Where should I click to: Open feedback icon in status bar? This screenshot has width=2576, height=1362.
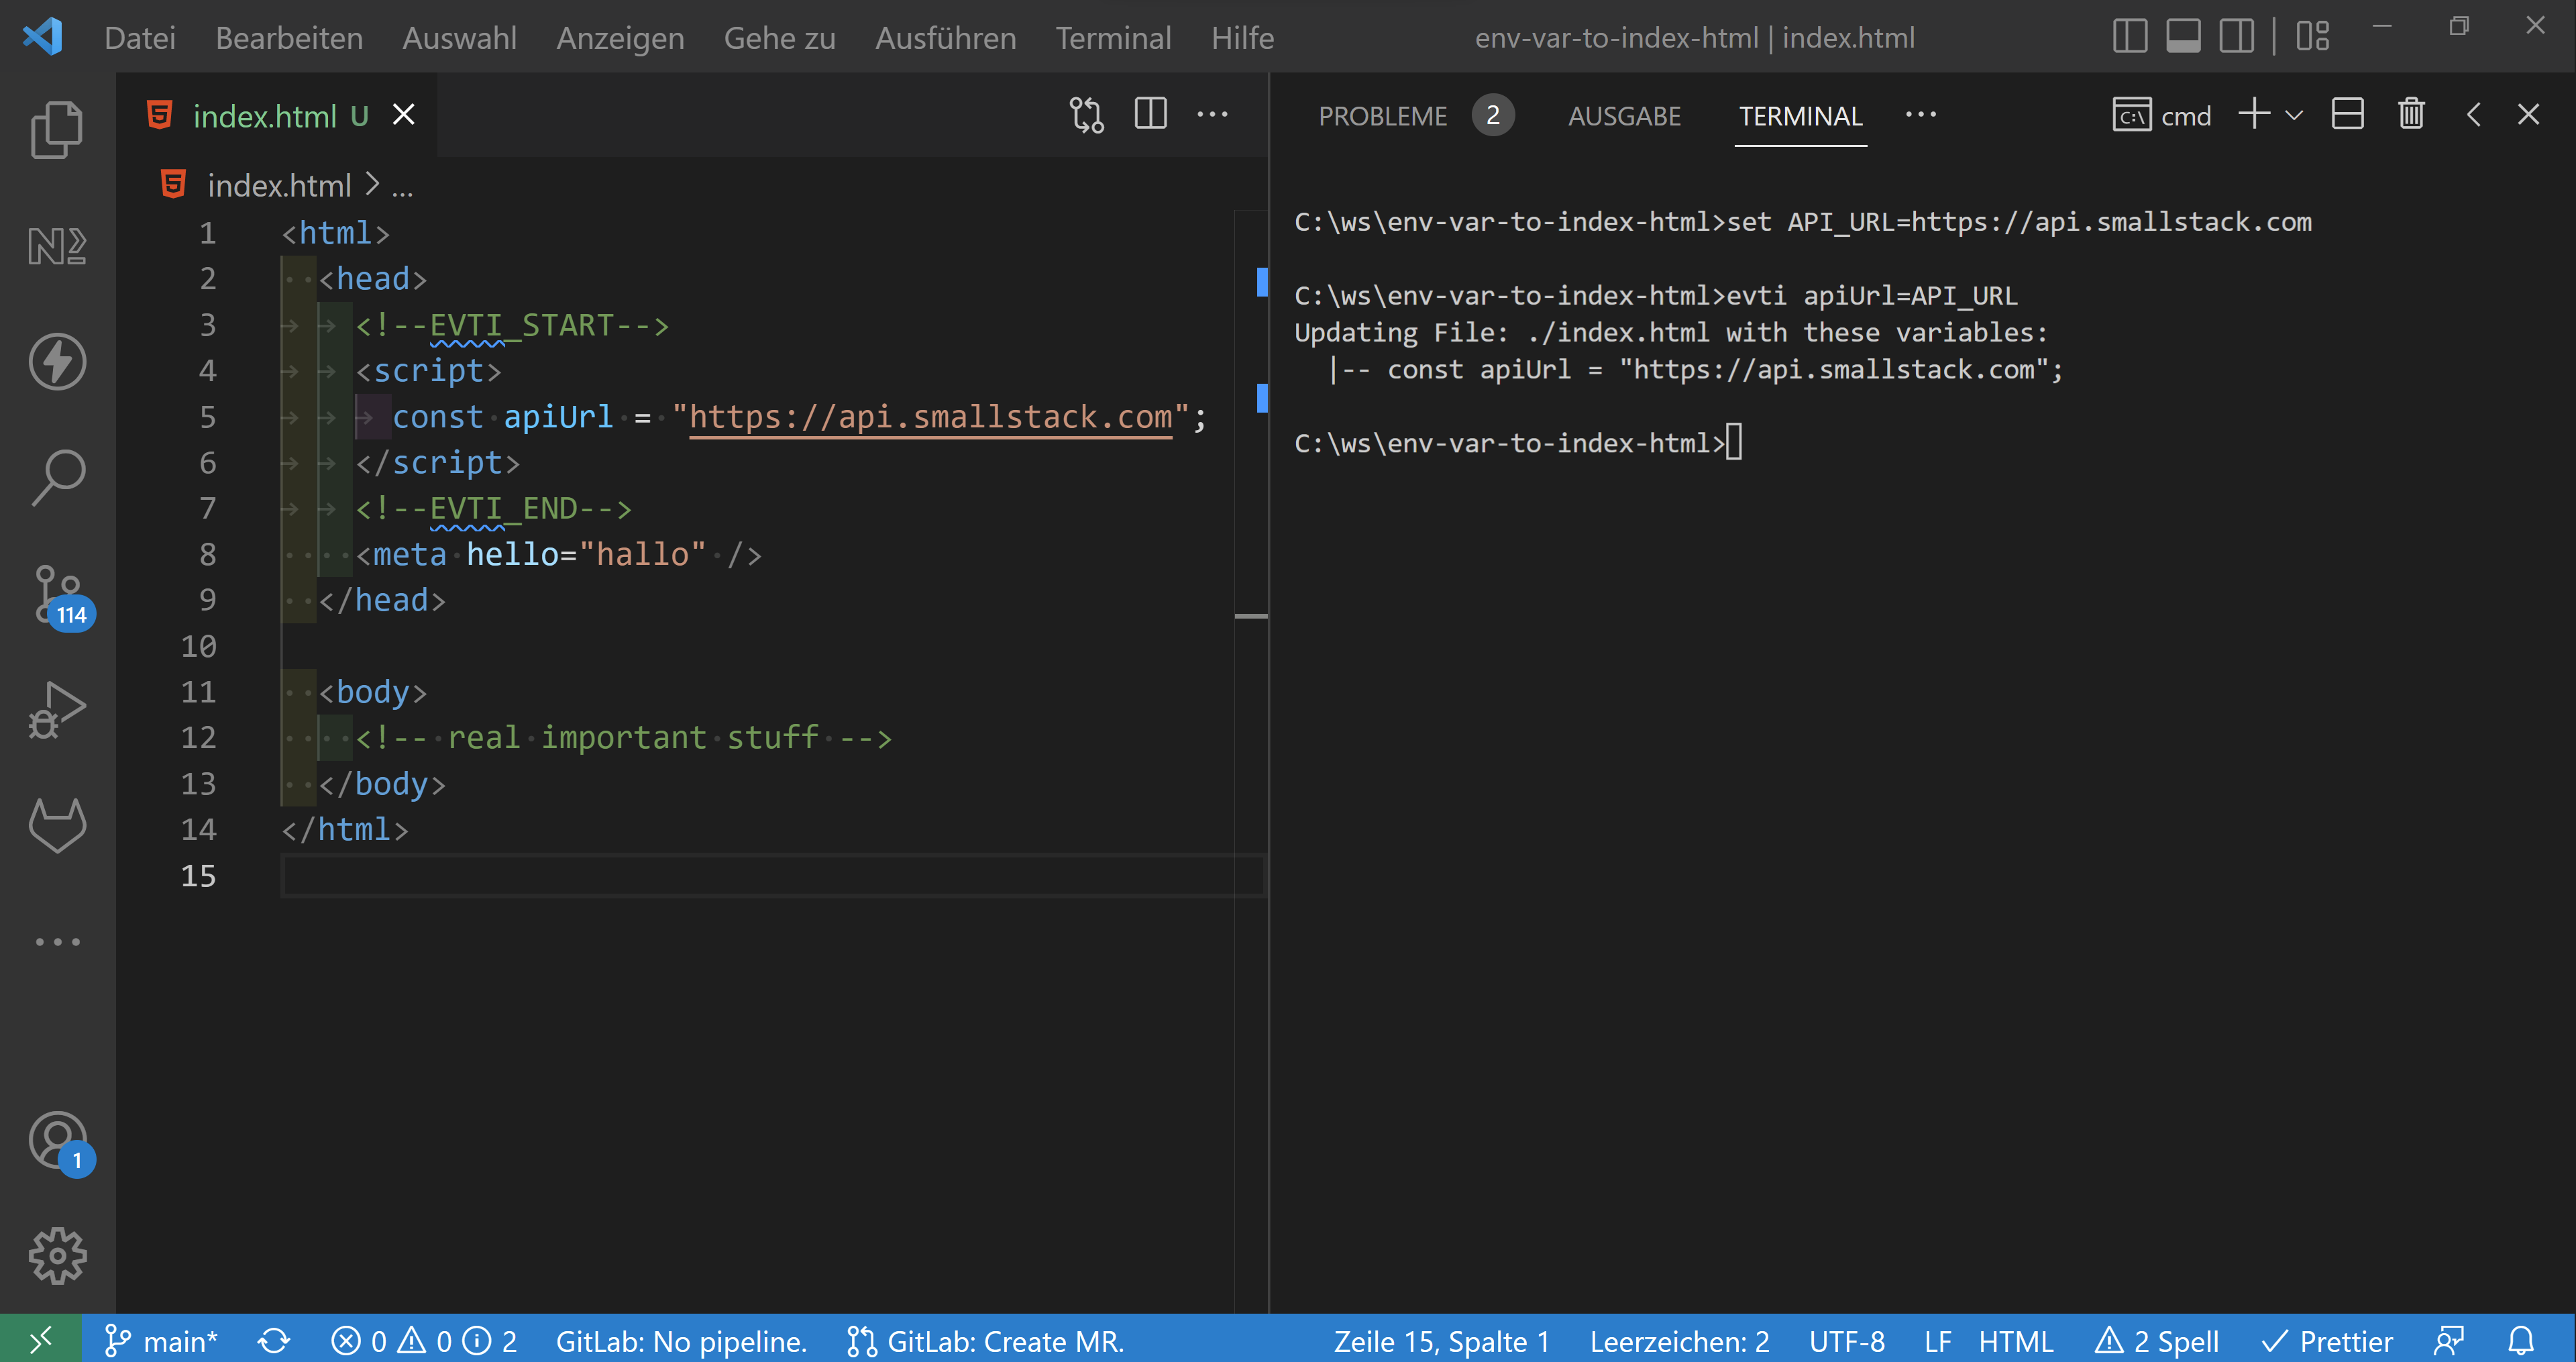[2448, 1340]
